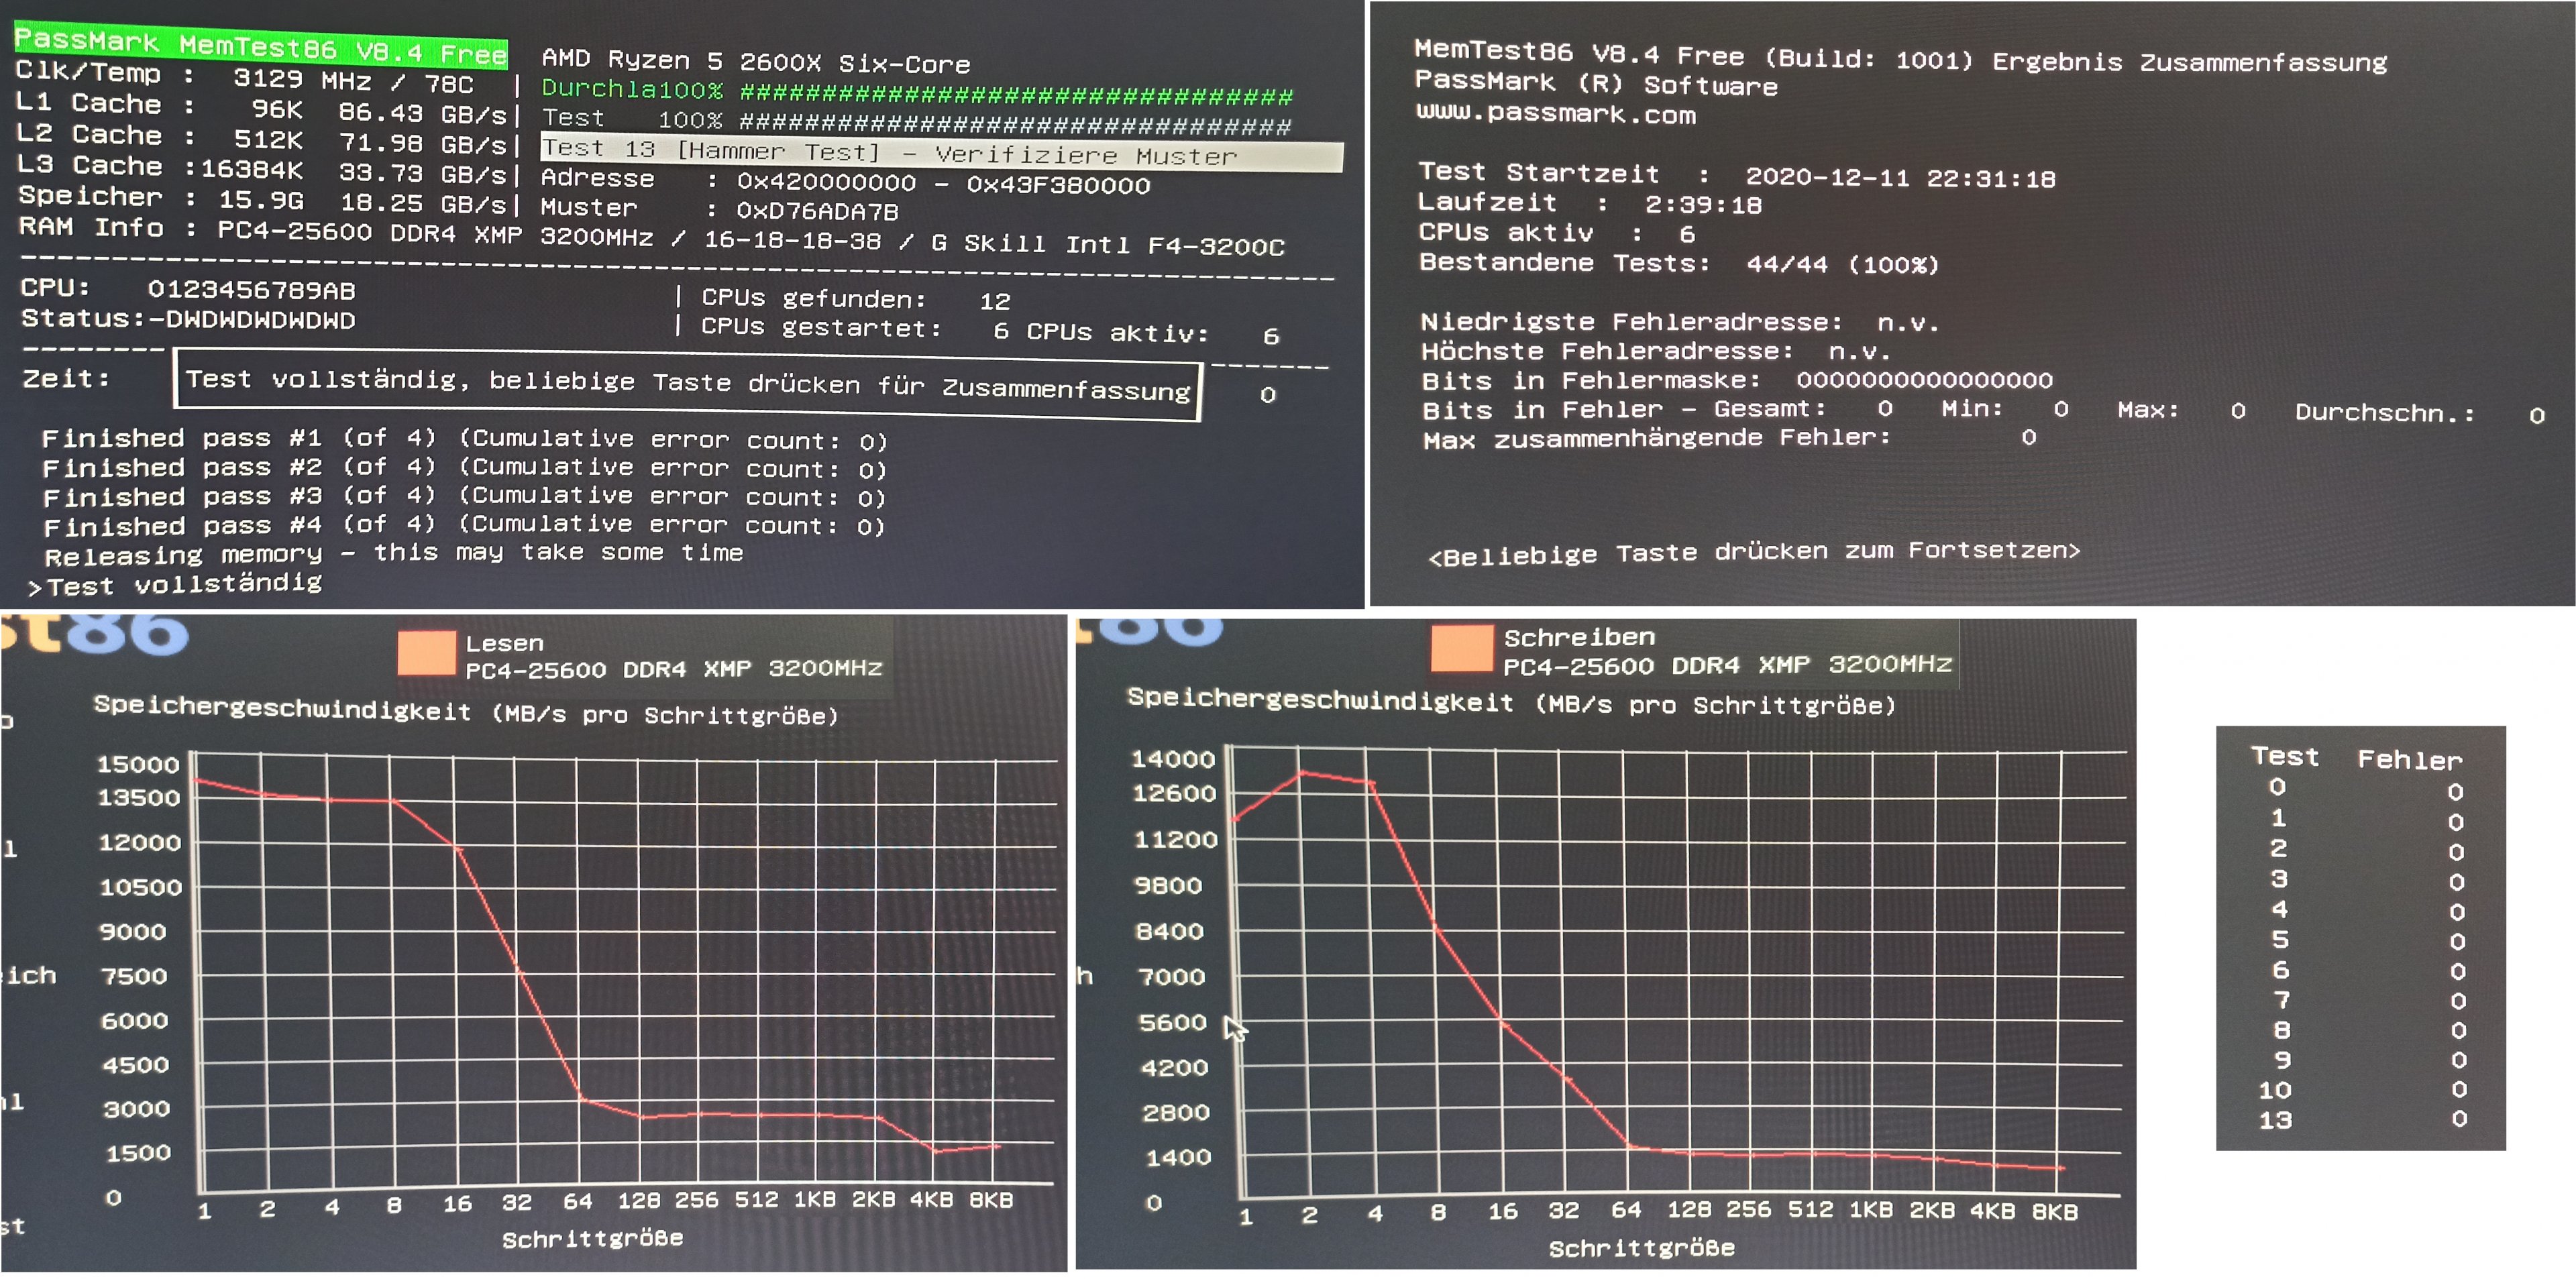Click the '>Test vollständig' status line
Screen dimensions: 2576x1279
tap(176, 585)
